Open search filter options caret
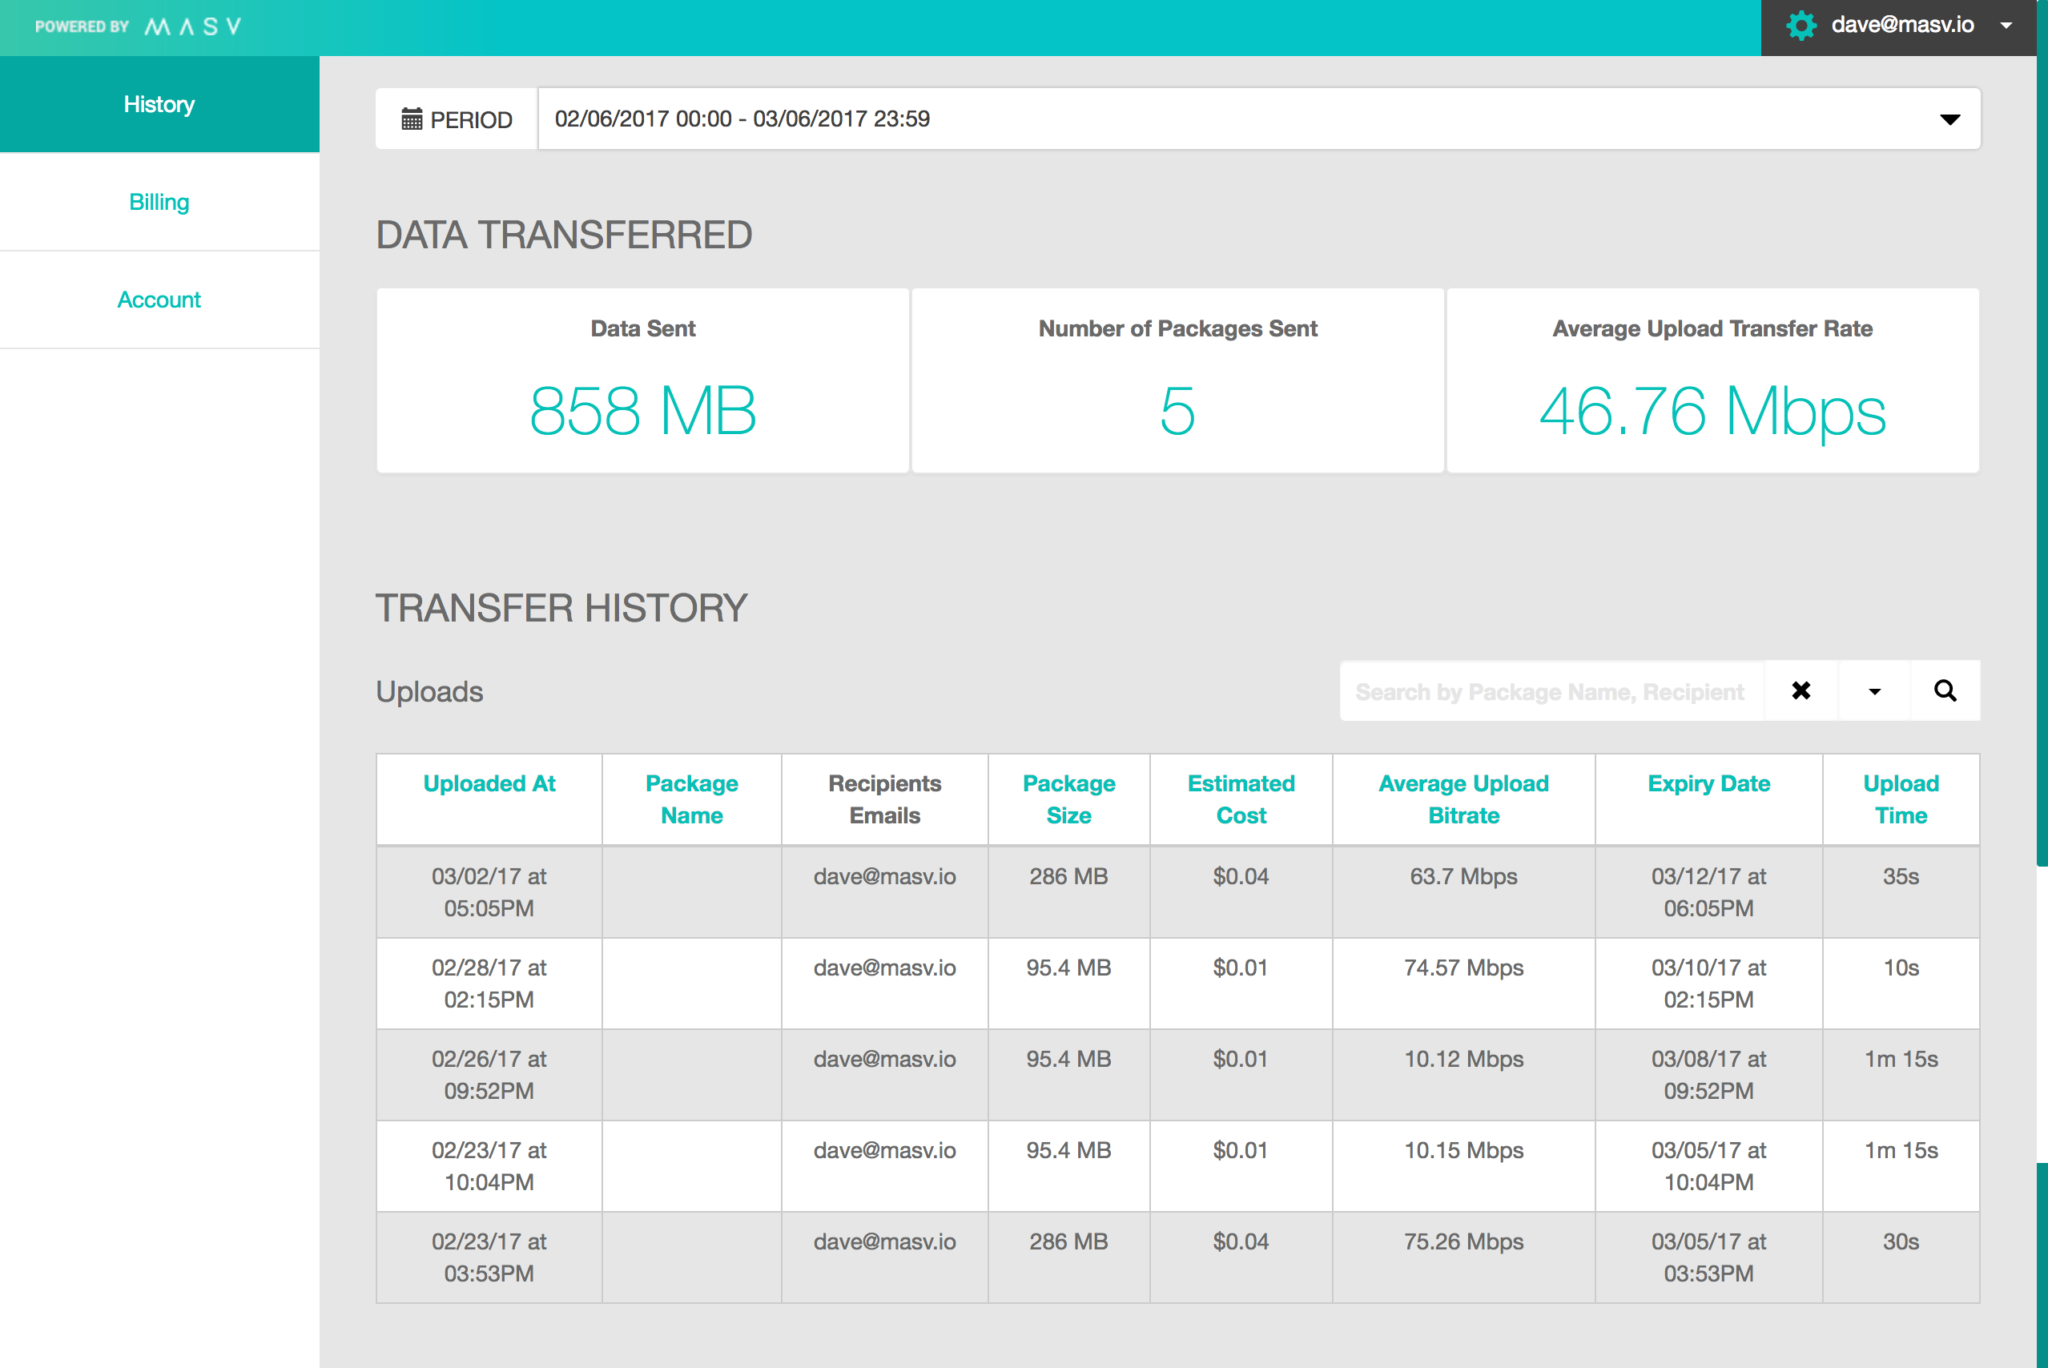2048x1368 pixels. tap(1874, 691)
